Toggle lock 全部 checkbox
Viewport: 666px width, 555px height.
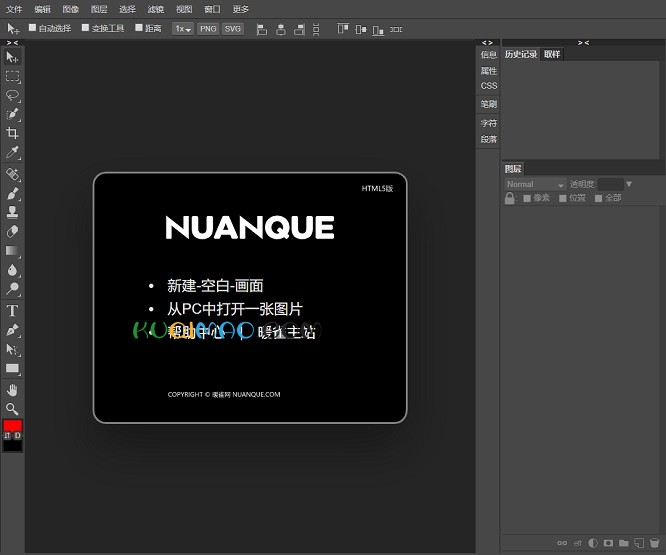(x=598, y=198)
